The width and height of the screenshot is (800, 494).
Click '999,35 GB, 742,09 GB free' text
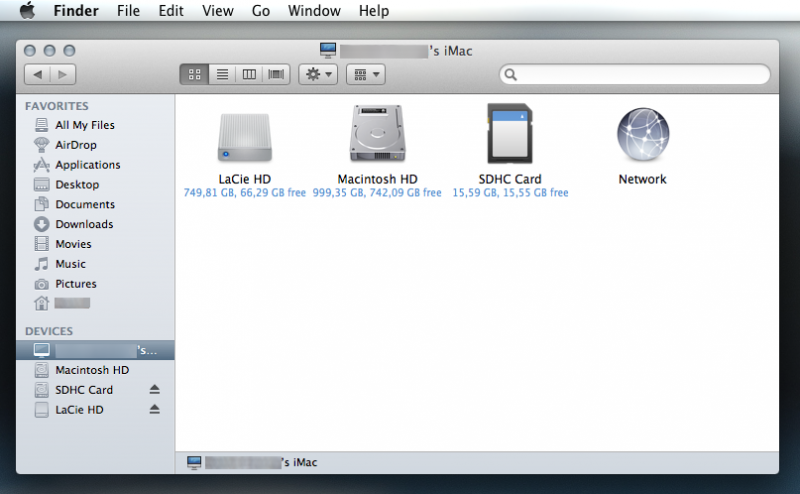point(377,193)
